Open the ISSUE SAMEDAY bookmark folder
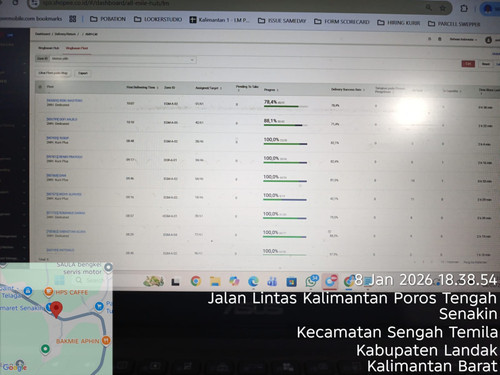 [282, 21]
